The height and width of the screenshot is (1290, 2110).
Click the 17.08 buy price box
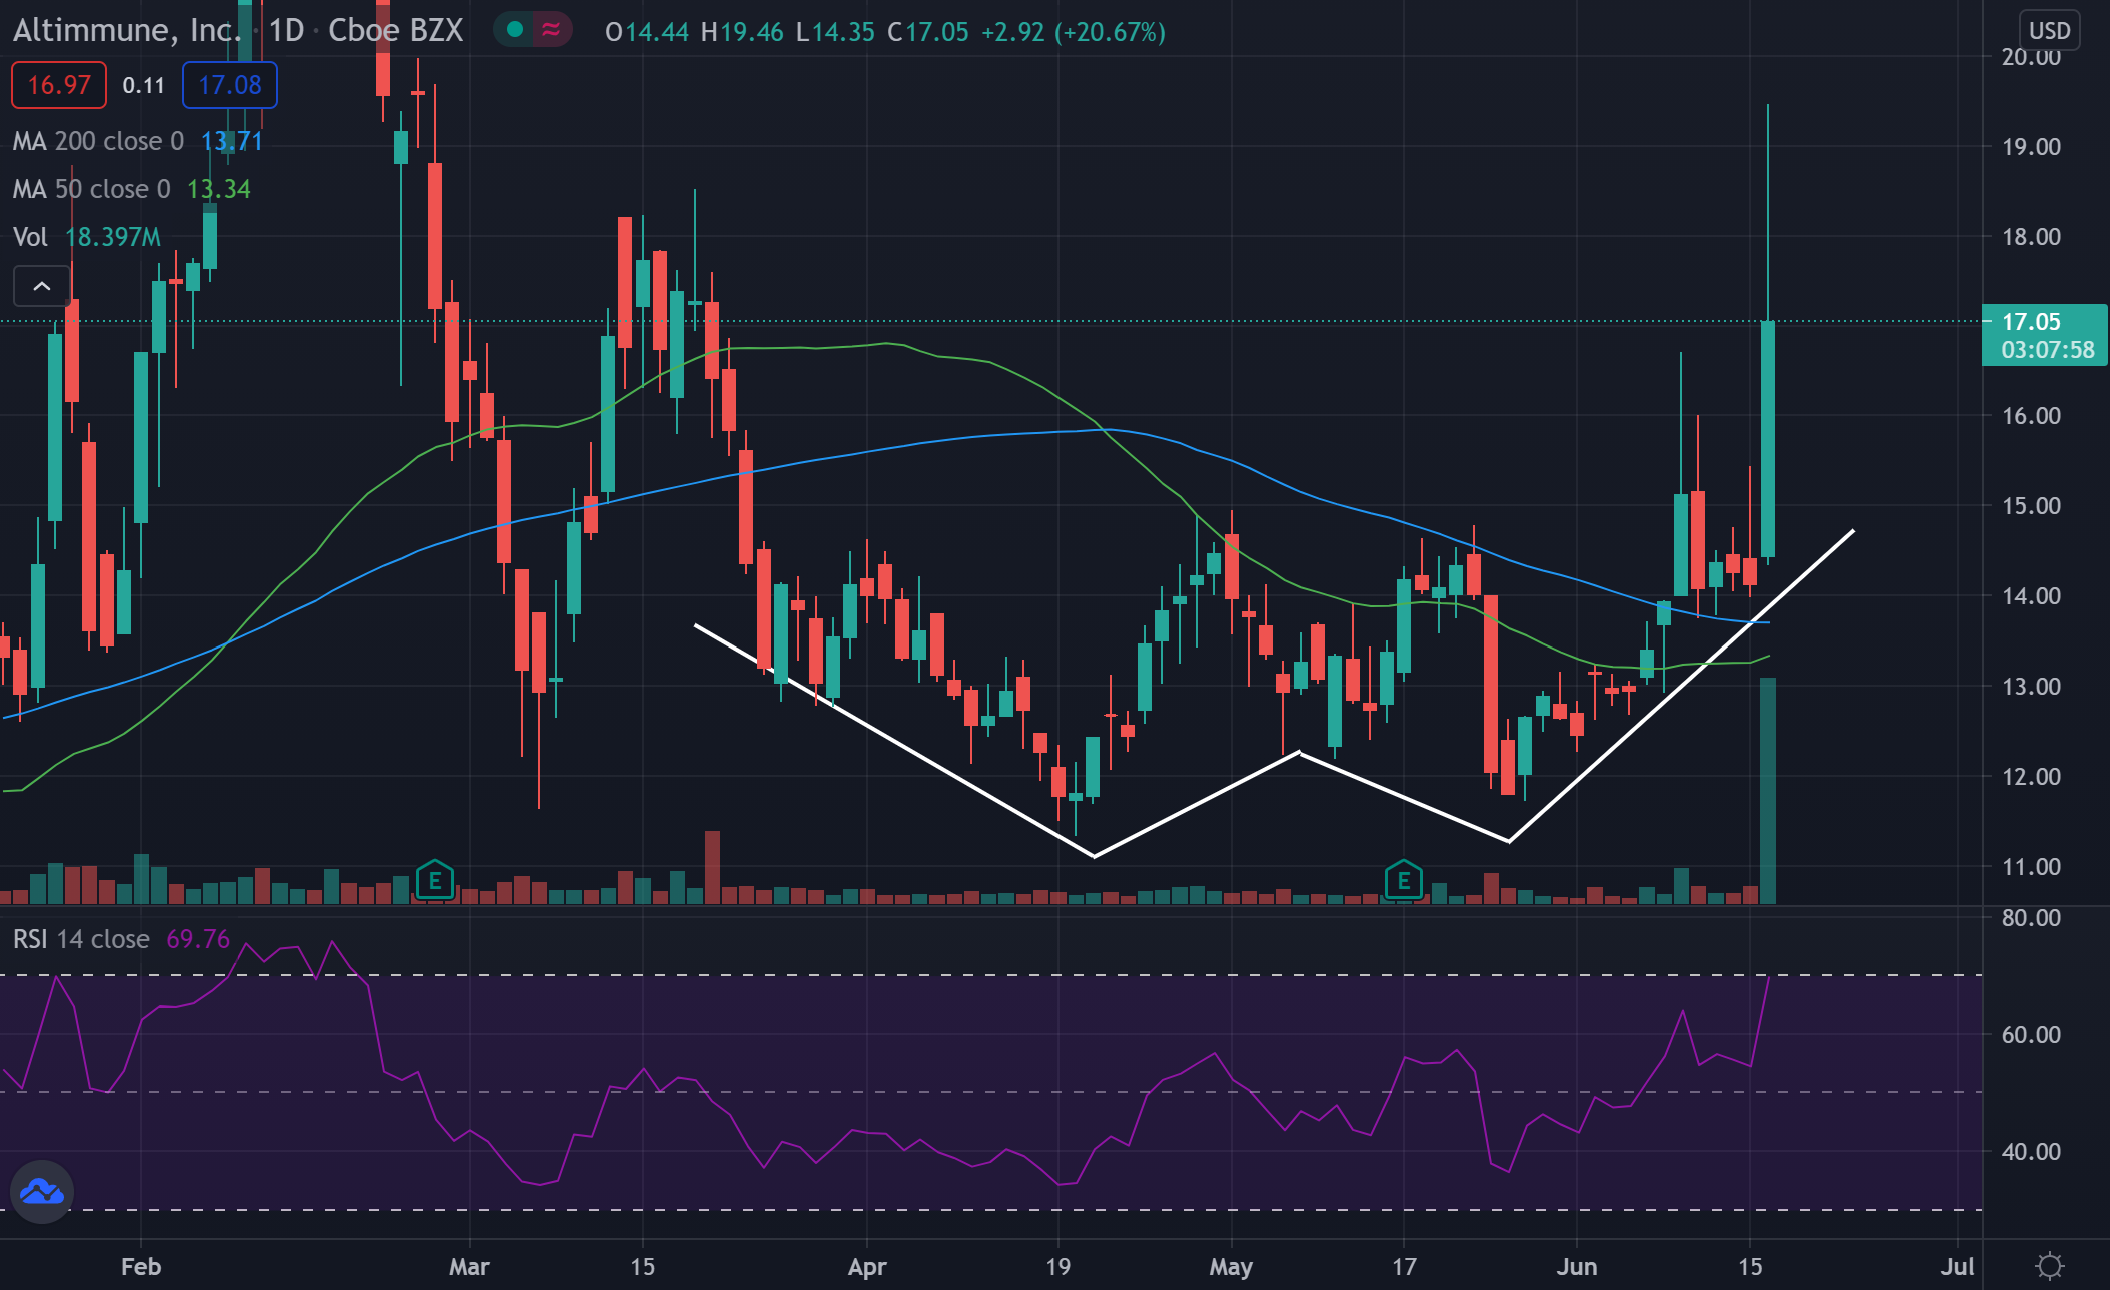coord(230,85)
